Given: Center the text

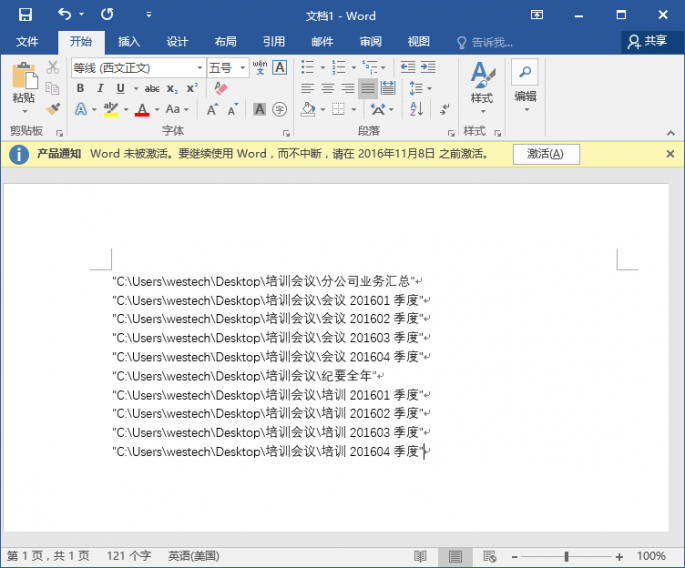Looking at the screenshot, I should pos(328,89).
